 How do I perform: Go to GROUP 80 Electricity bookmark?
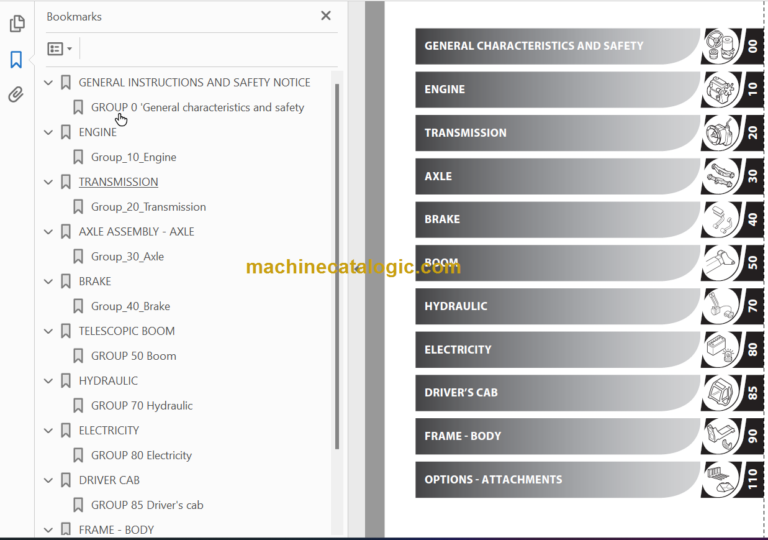[141, 455]
